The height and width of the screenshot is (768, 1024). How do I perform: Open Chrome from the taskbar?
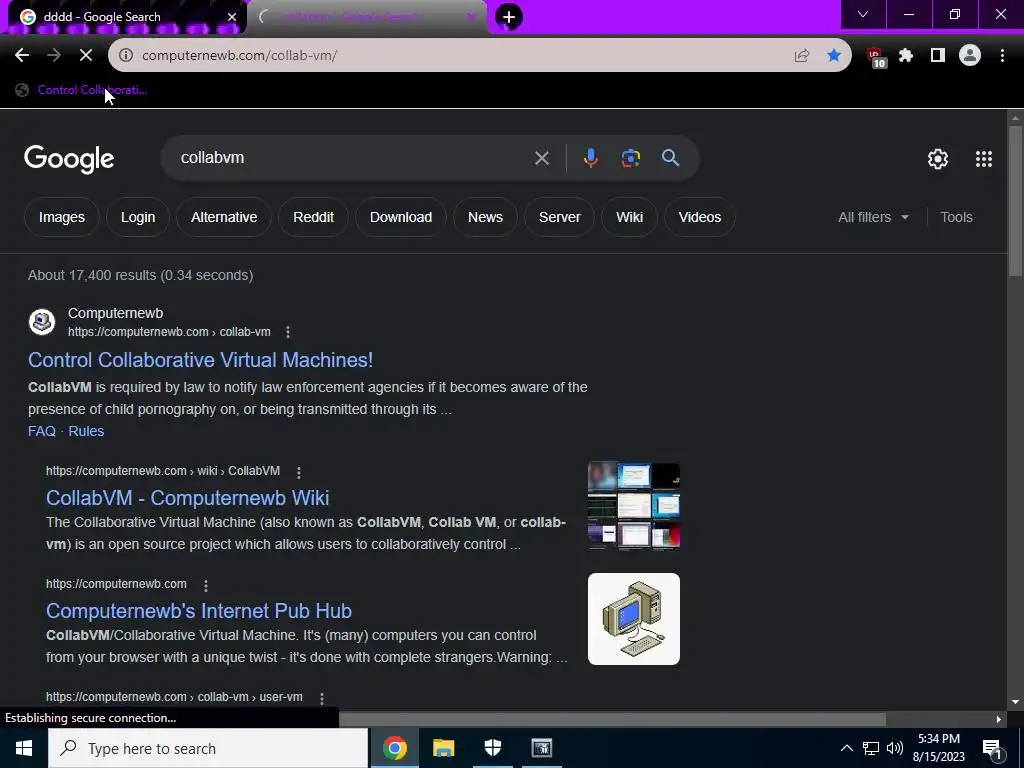click(394, 748)
